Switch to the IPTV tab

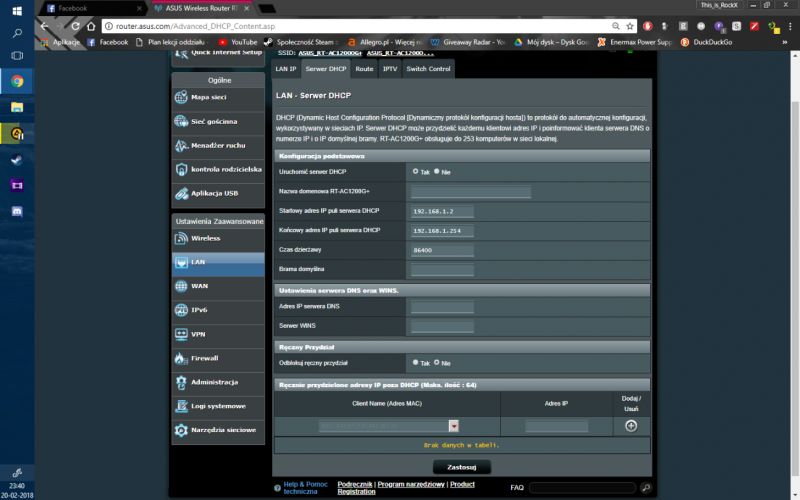pyautogui.click(x=390, y=69)
